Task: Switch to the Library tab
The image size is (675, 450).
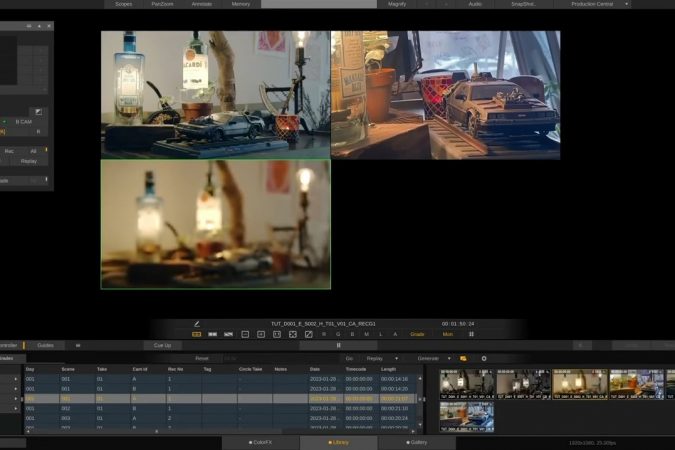Action: (340, 442)
